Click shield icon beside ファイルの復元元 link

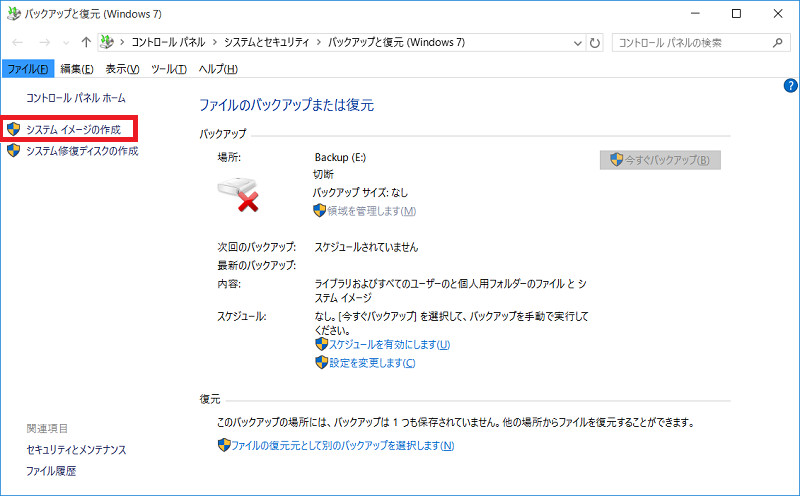click(224, 445)
